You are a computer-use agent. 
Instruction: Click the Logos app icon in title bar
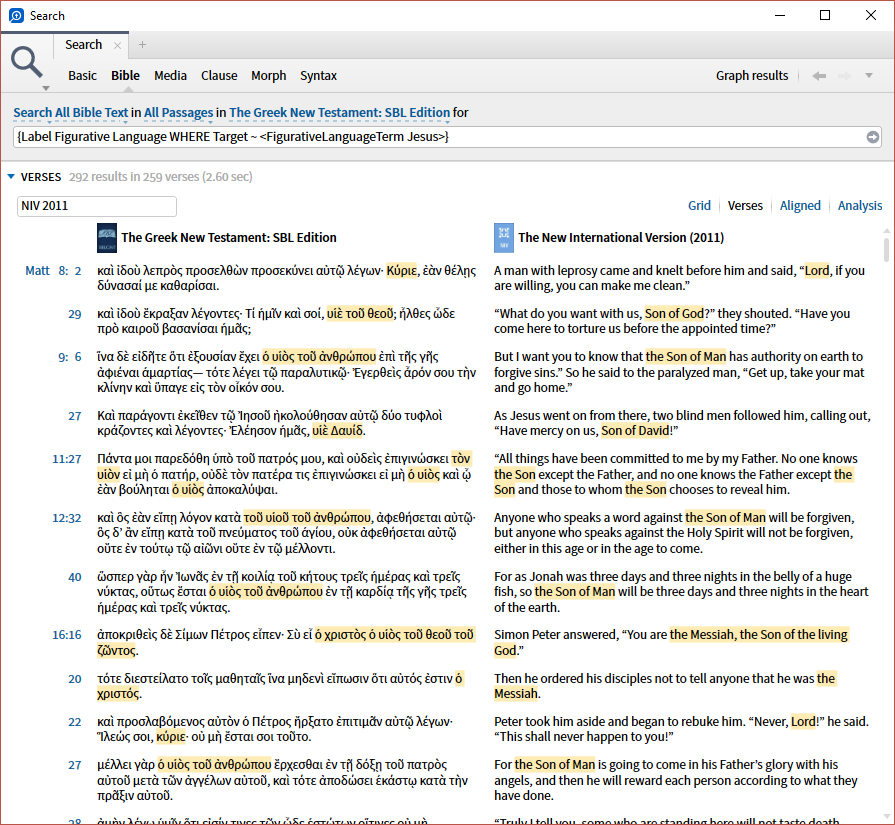coord(17,15)
